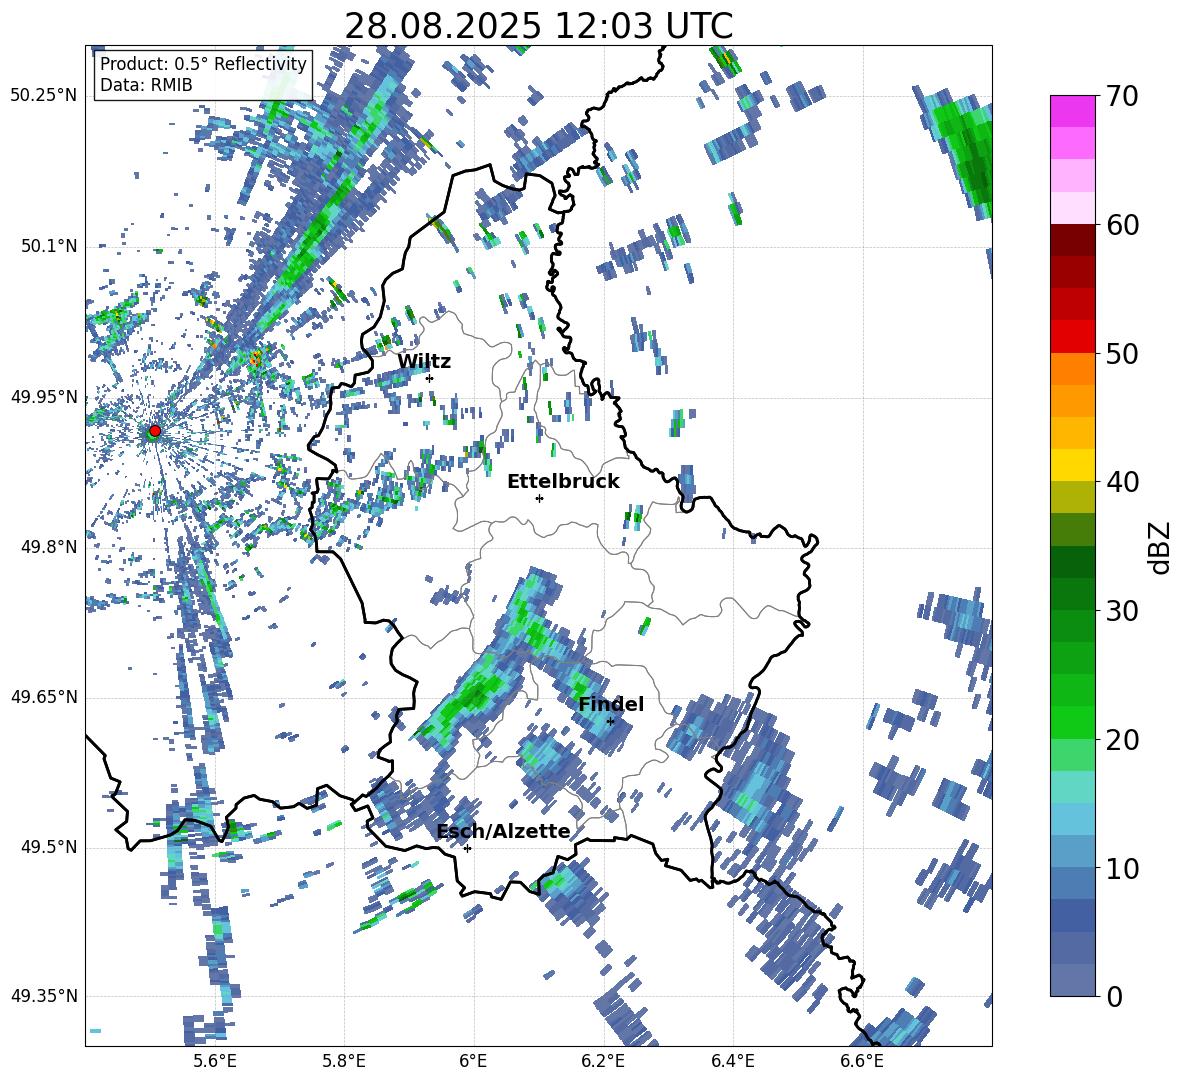The width and height of the screenshot is (1184, 1081).
Task: Click the Data: RMIB text
Action: [x=146, y=85]
